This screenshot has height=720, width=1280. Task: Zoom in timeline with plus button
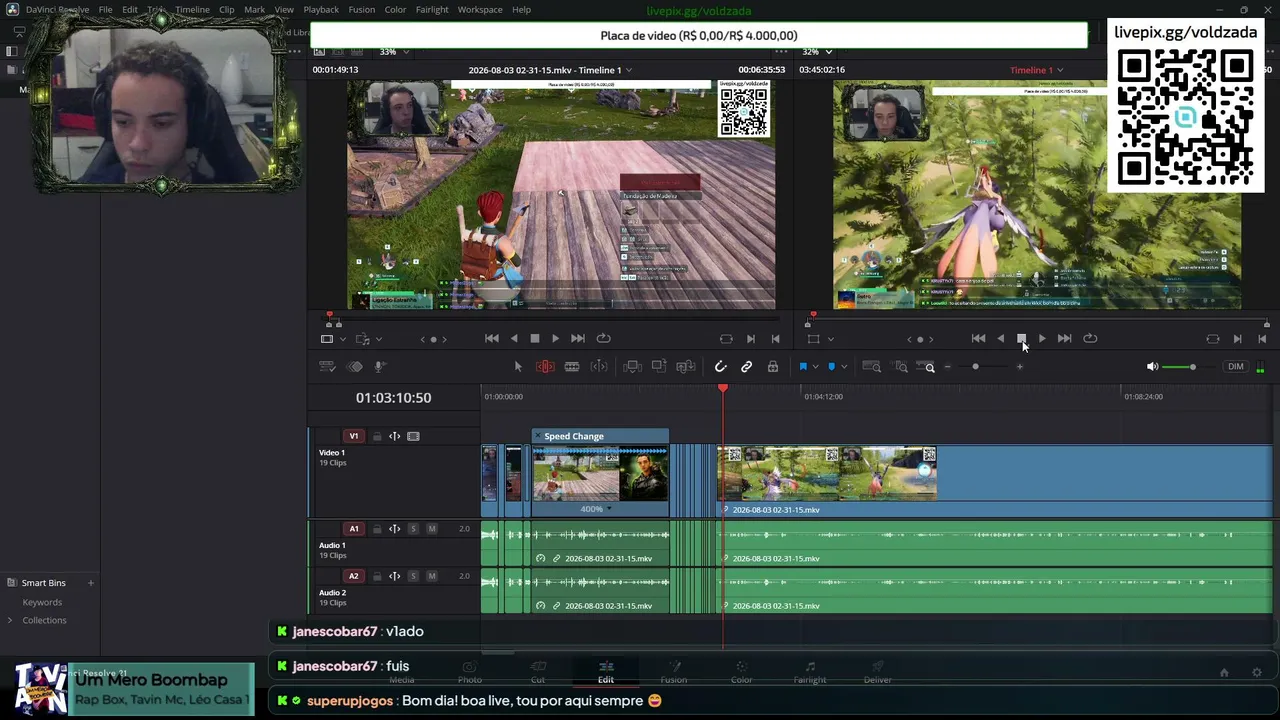pyautogui.click(x=1019, y=367)
